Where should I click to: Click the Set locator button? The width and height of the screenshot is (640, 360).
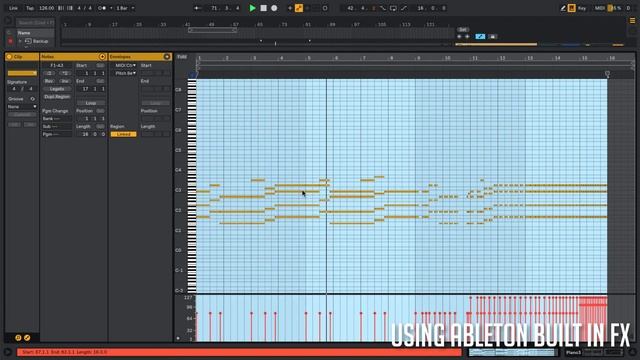click(x=462, y=30)
